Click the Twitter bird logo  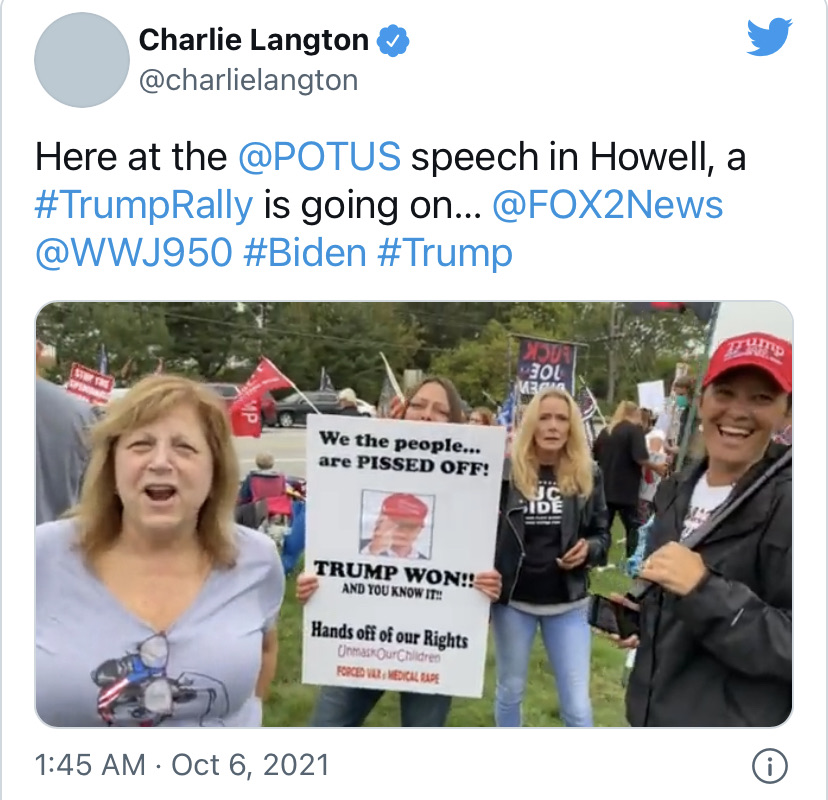[769, 36]
